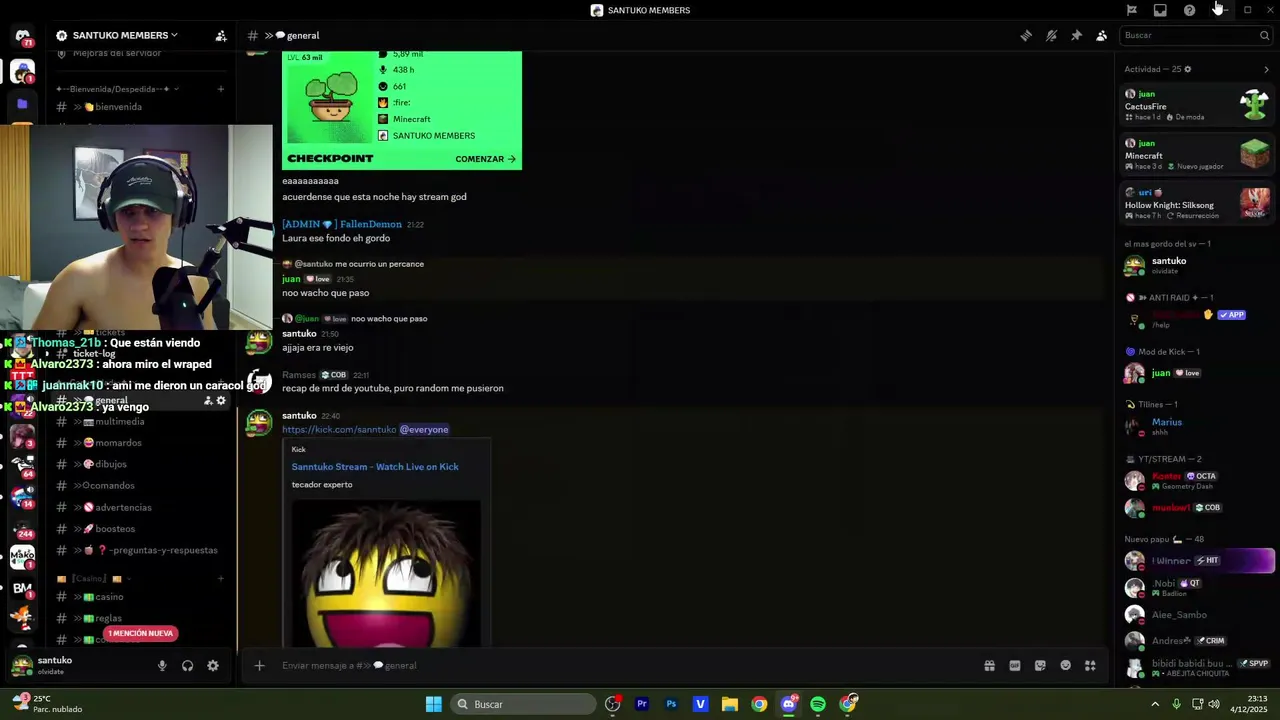Screen dimensions: 1280x720
Task: Open the folder icon in server list
Action: click(x=22, y=104)
